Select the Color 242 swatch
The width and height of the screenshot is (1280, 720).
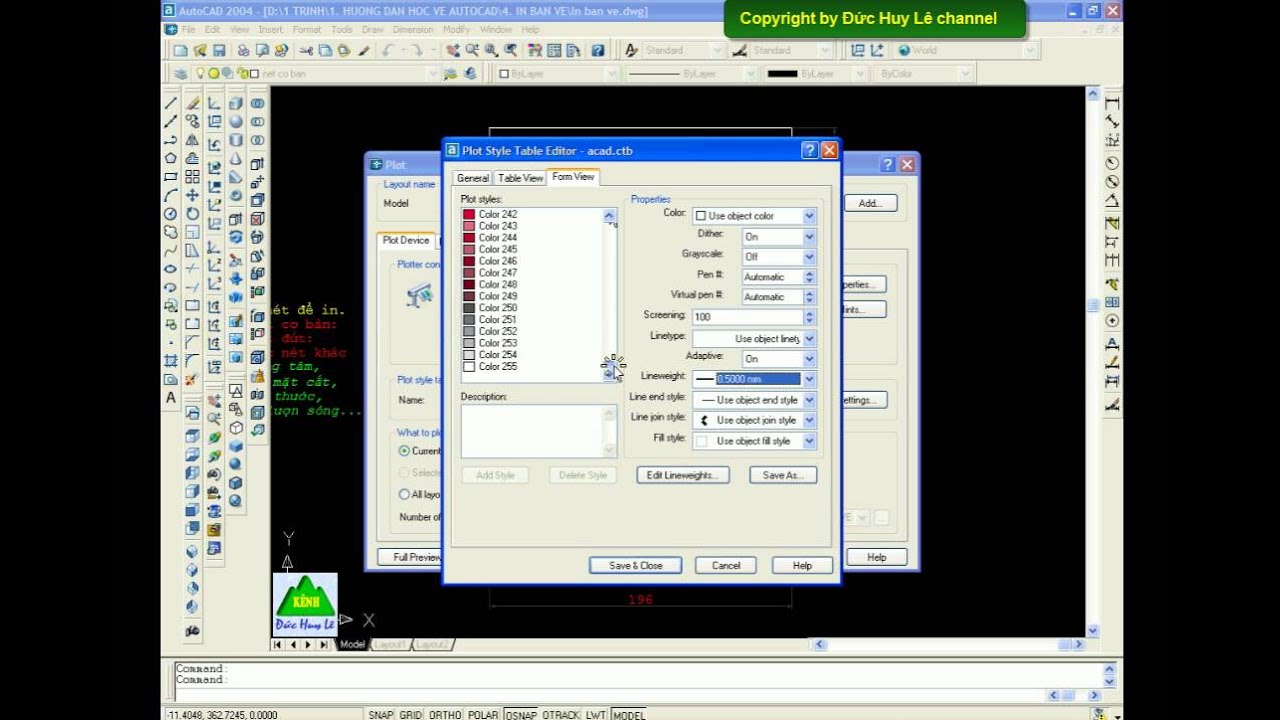pos(469,214)
